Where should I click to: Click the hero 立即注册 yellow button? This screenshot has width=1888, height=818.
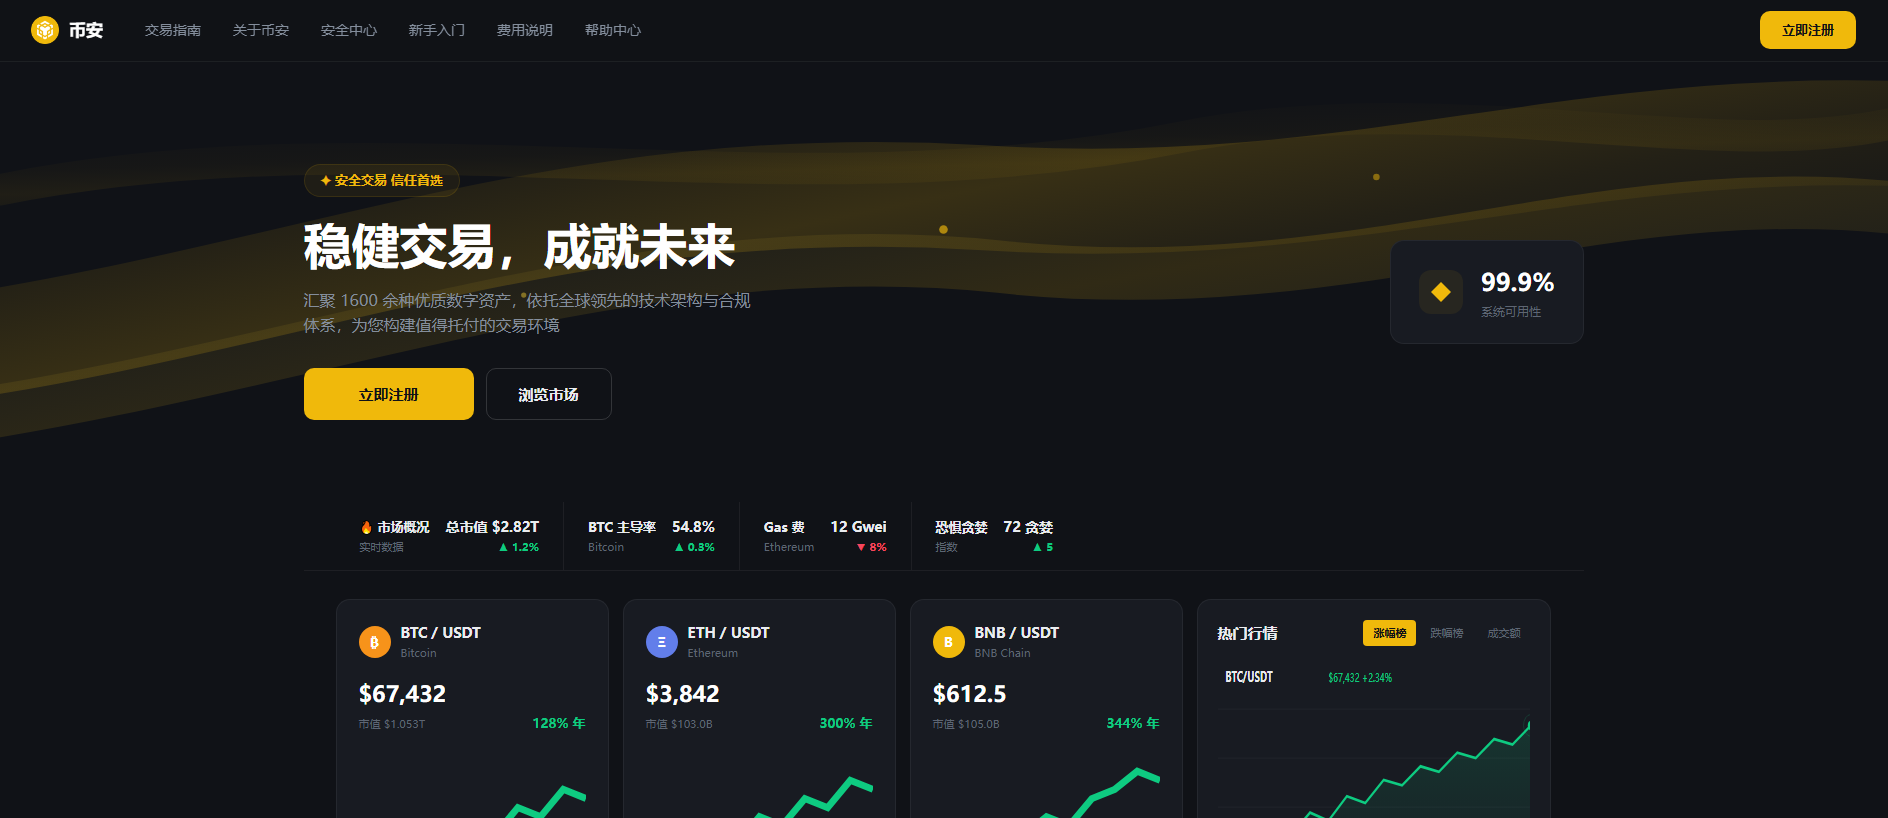click(x=389, y=394)
